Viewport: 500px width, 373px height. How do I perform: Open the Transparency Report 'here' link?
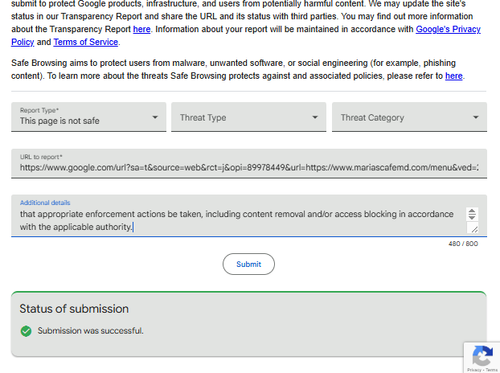pos(142,29)
